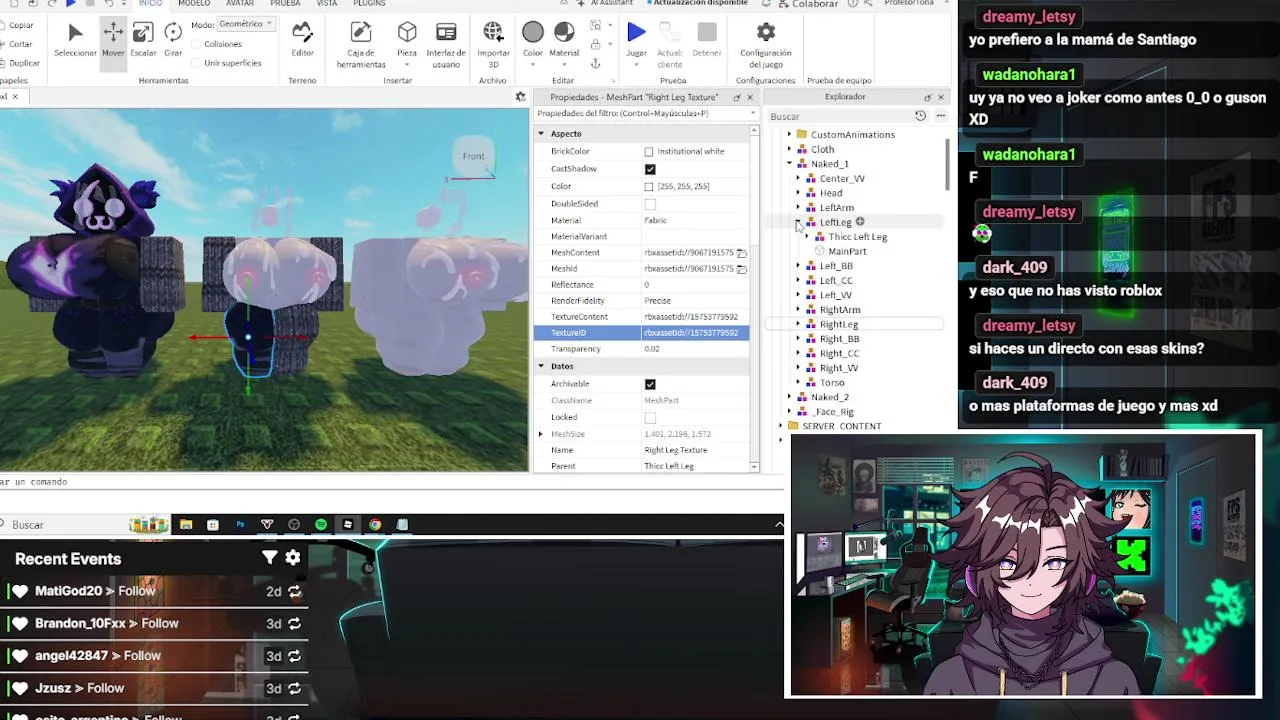Image resolution: width=1280 pixels, height=720 pixels.
Task: Switch to the PLUGINS ribbon tab
Action: pos(369,4)
